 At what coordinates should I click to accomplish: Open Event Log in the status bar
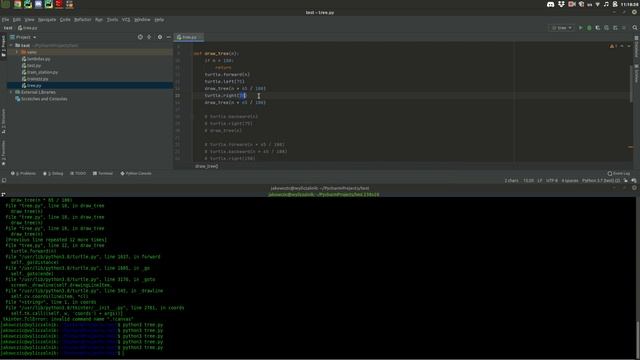pyautogui.click(x=619, y=173)
